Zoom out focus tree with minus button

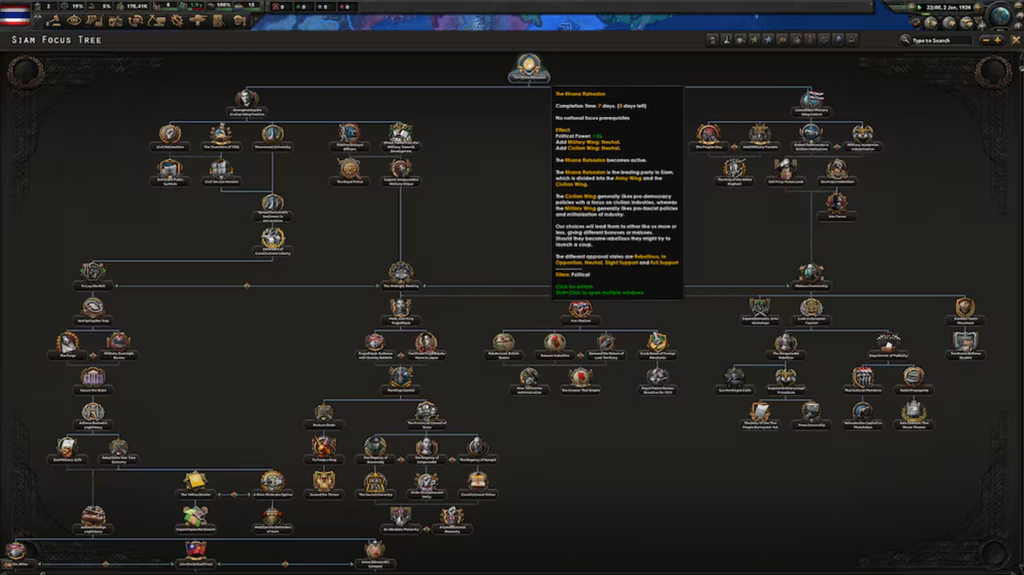pyautogui.click(x=985, y=41)
